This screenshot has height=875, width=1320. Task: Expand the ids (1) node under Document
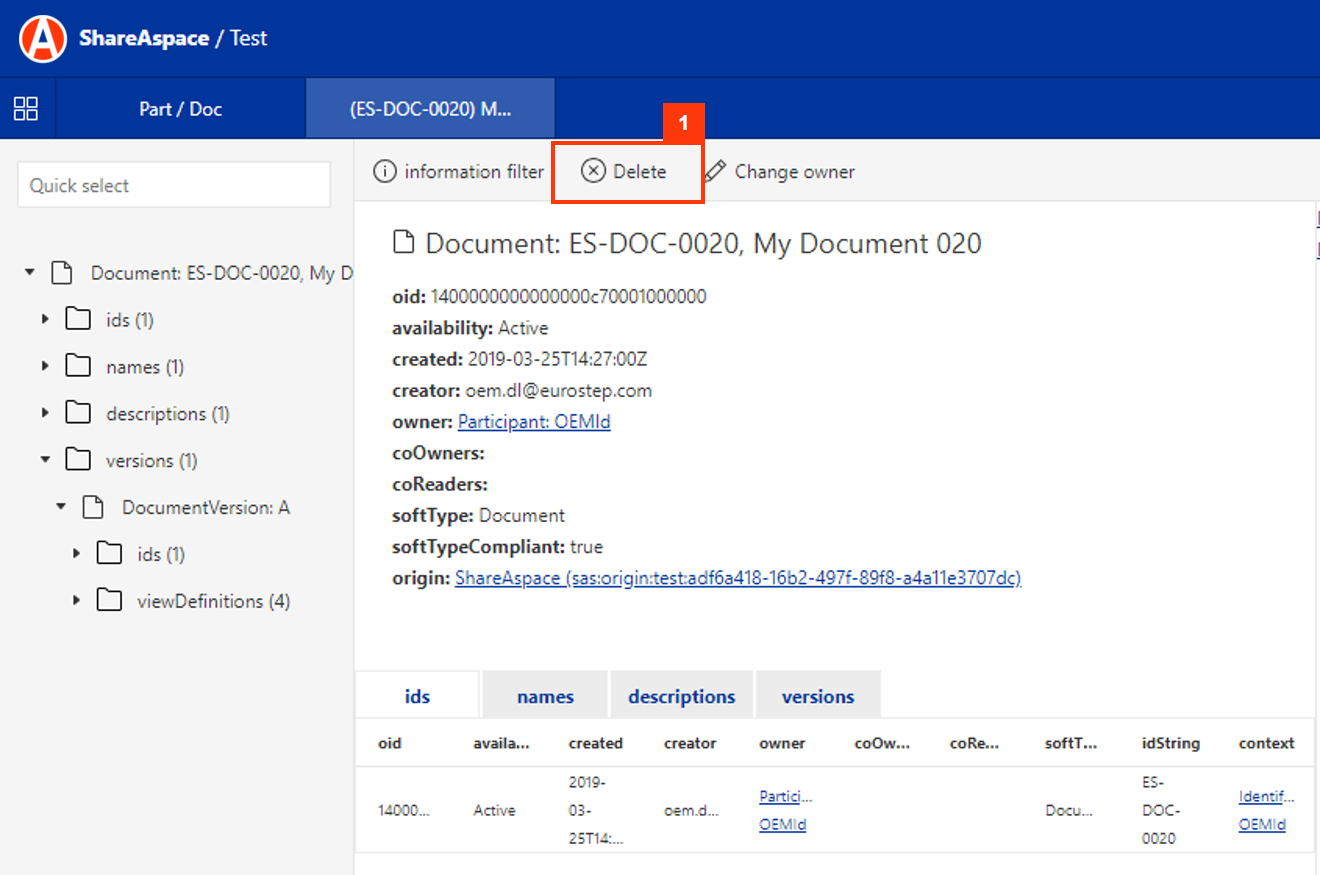(x=45, y=320)
